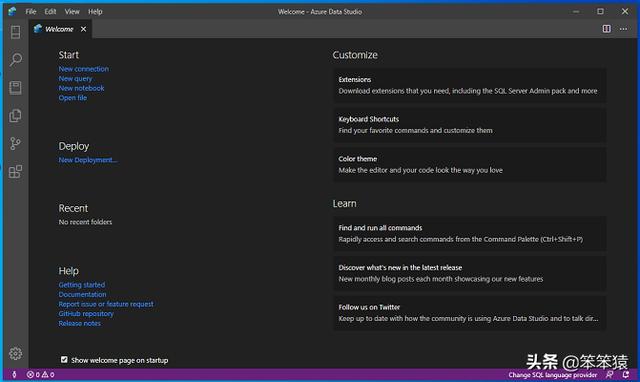
Task: Open the GitHub repository link
Action: coord(86,313)
